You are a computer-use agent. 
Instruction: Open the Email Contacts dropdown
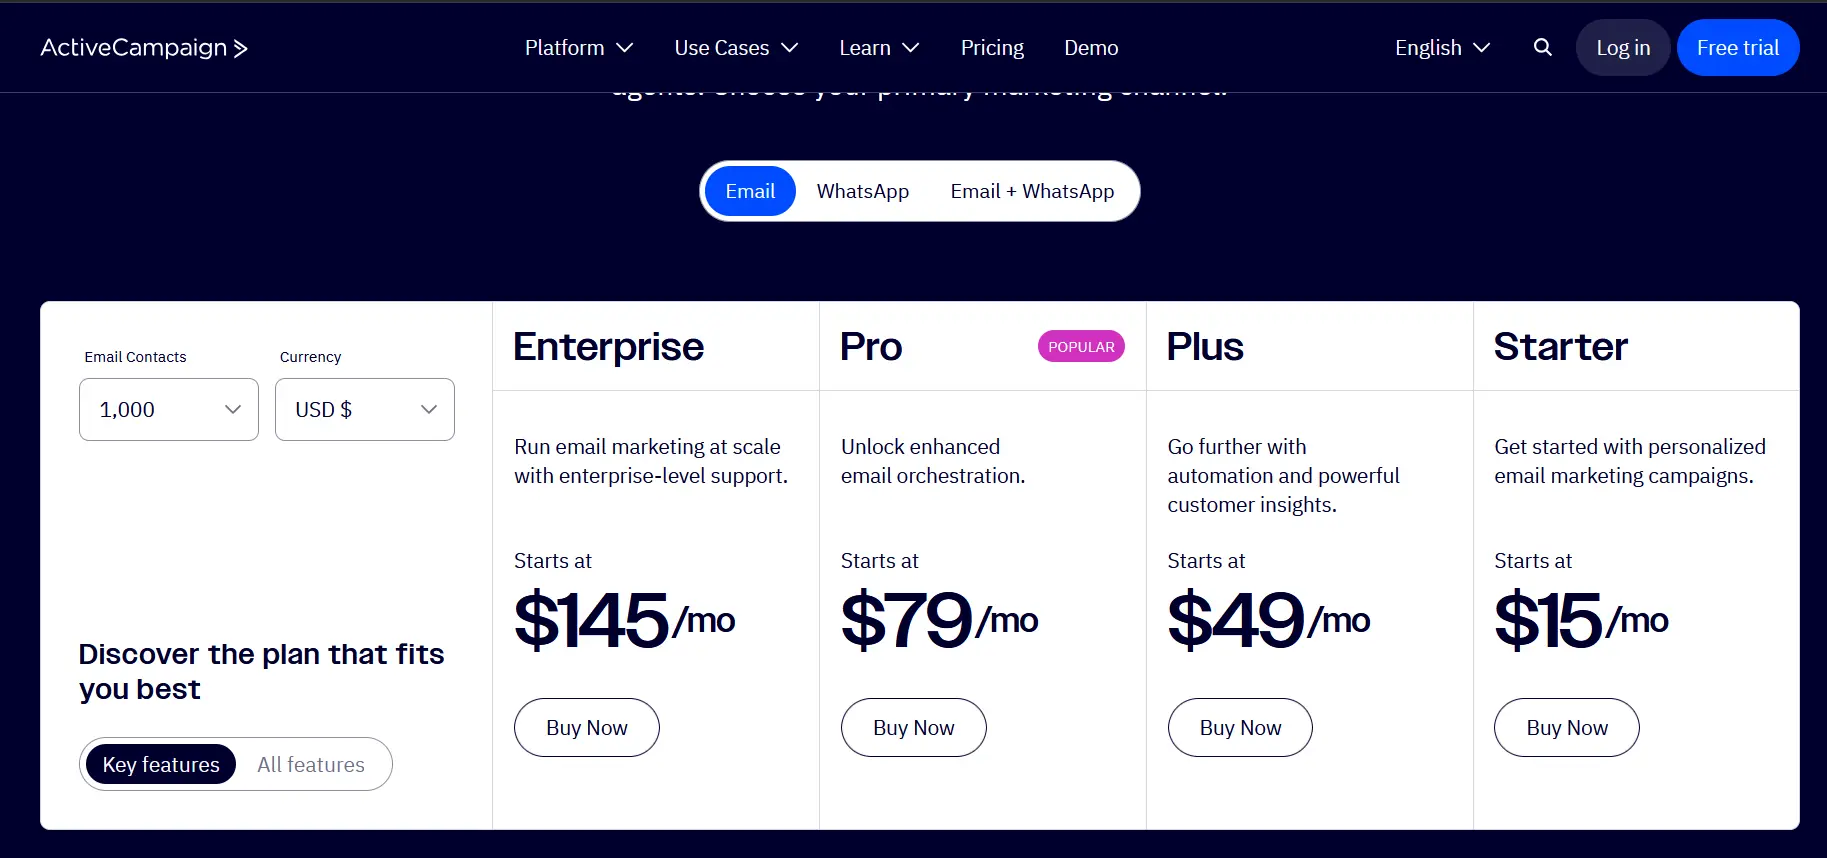click(x=169, y=409)
